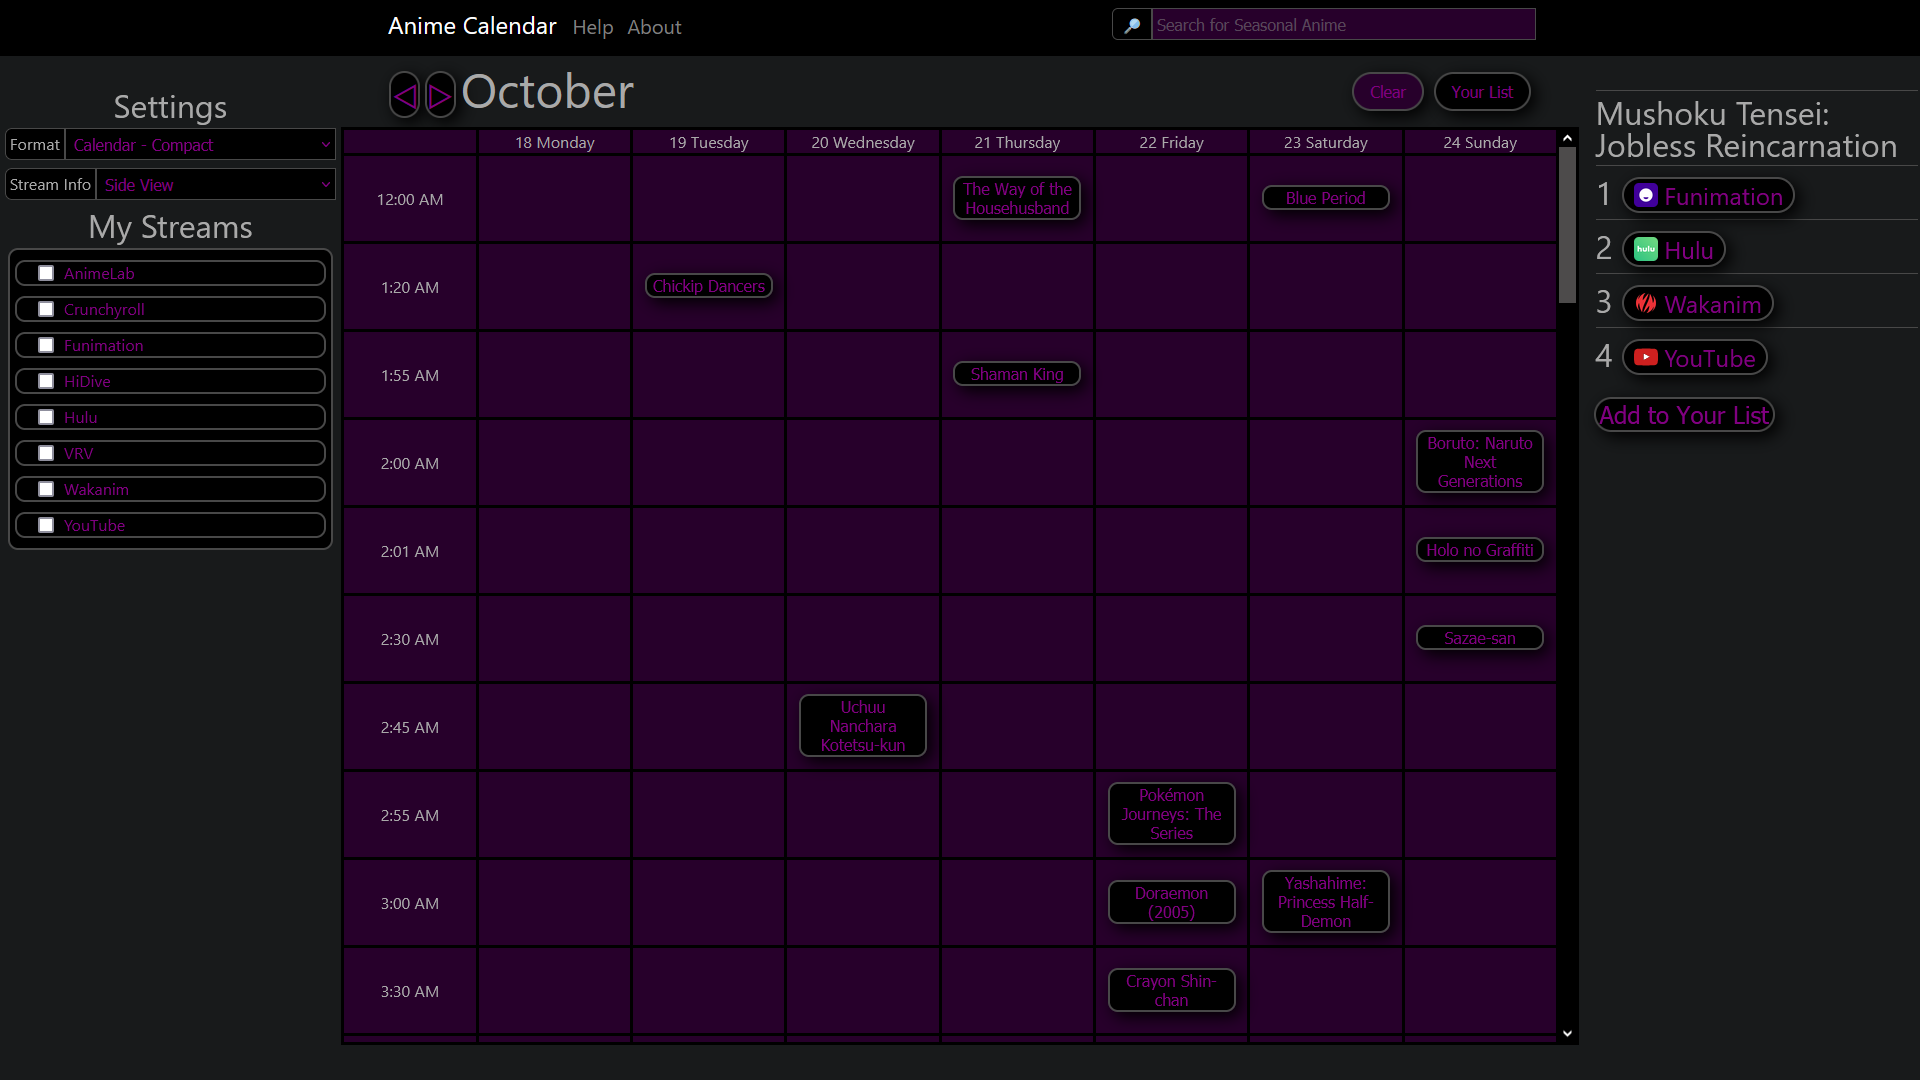Focus the Search for Seasonal Anime field
The image size is (1920, 1080).
(1342, 25)
